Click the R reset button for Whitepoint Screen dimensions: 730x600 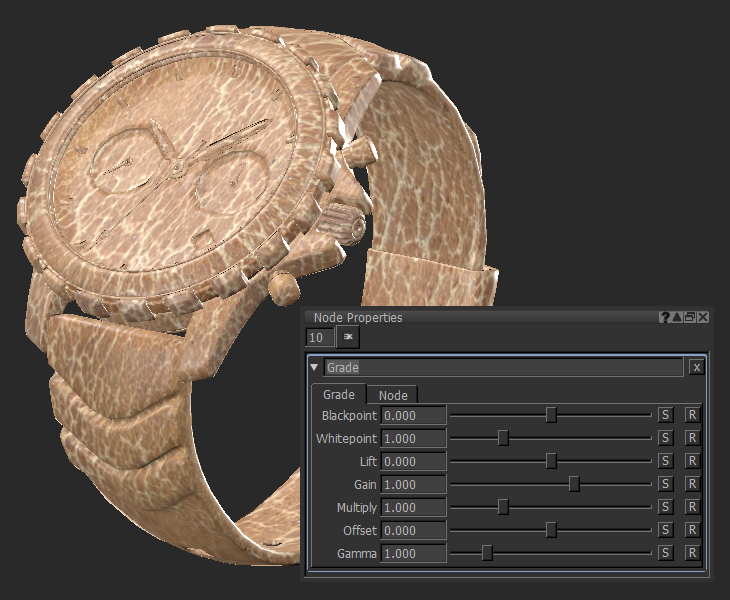pos(692,438)
